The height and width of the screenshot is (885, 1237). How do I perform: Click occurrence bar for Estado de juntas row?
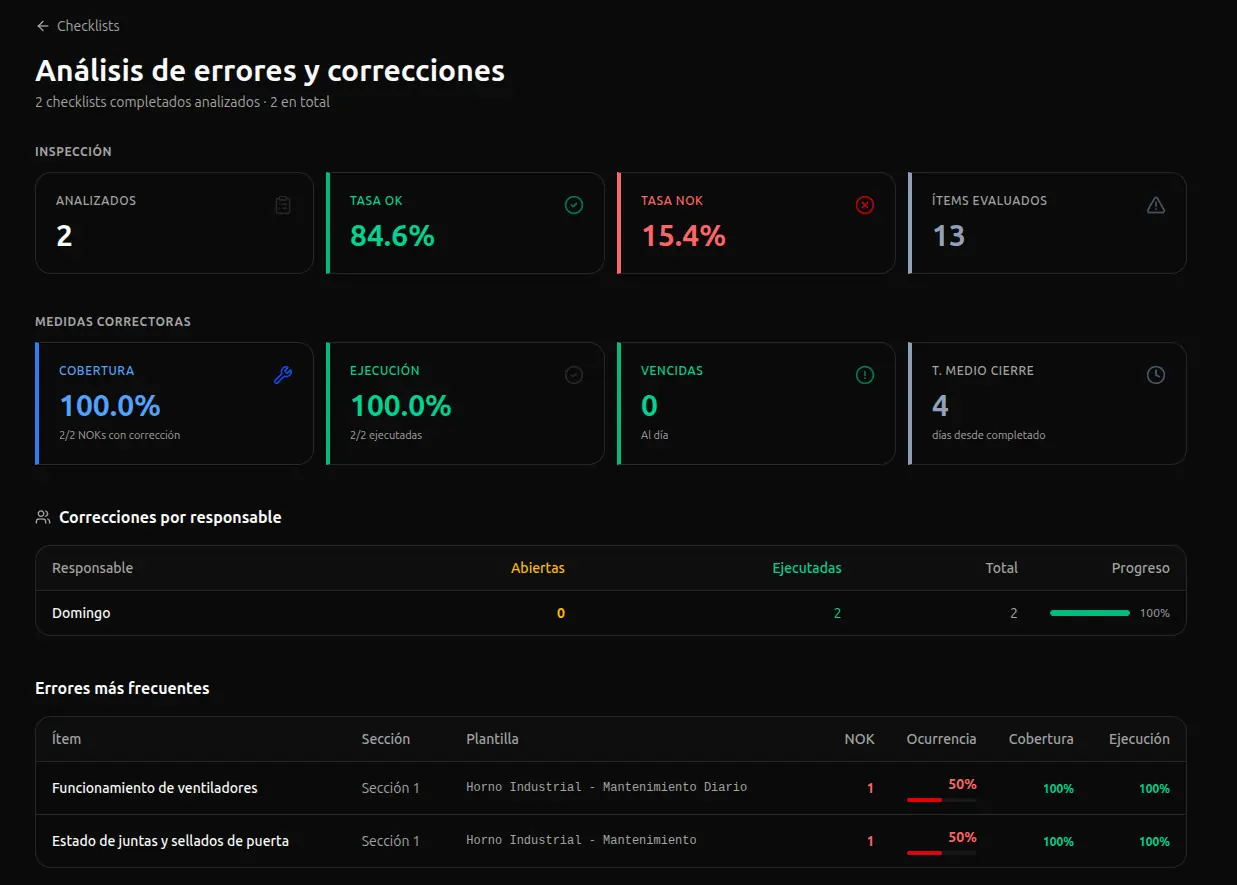click(x=942, y=853)
